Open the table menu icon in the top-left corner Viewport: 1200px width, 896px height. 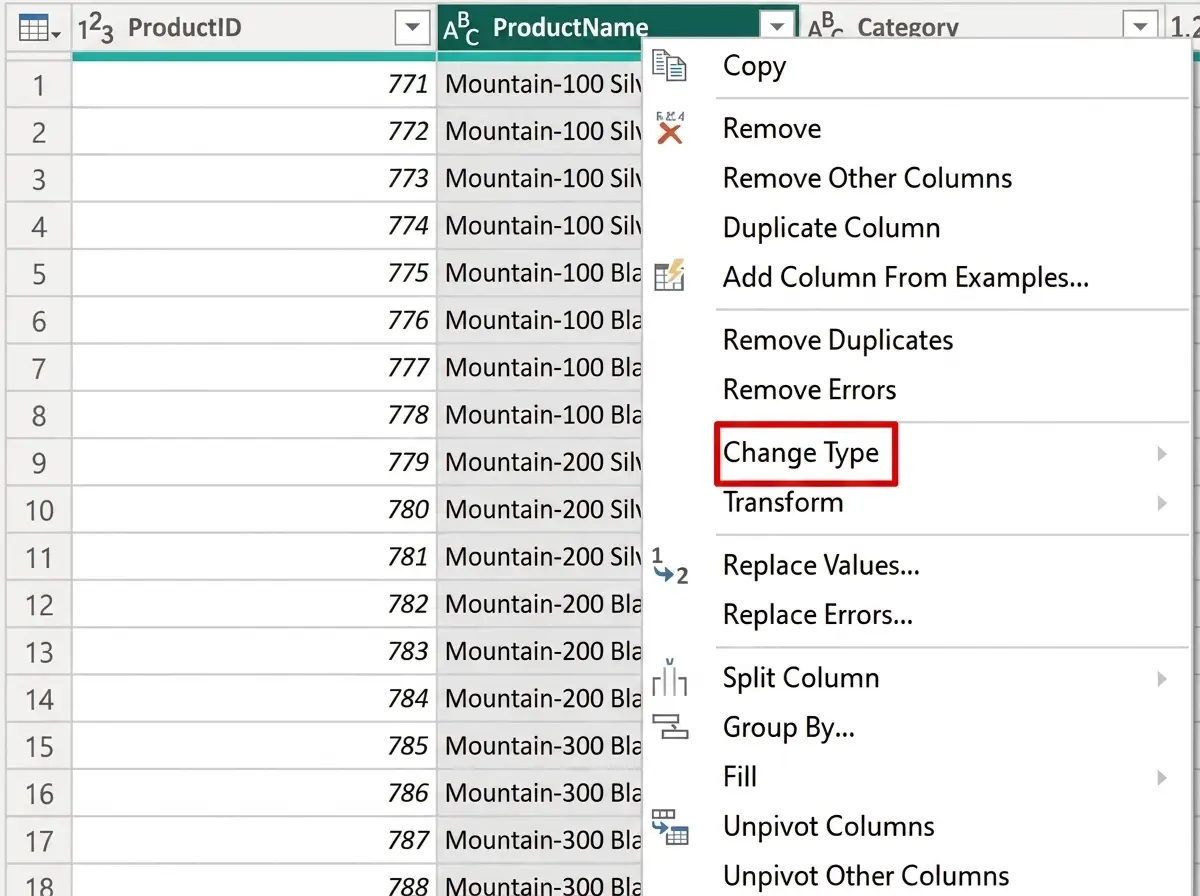pyautogui.click(x=39, y=29)
